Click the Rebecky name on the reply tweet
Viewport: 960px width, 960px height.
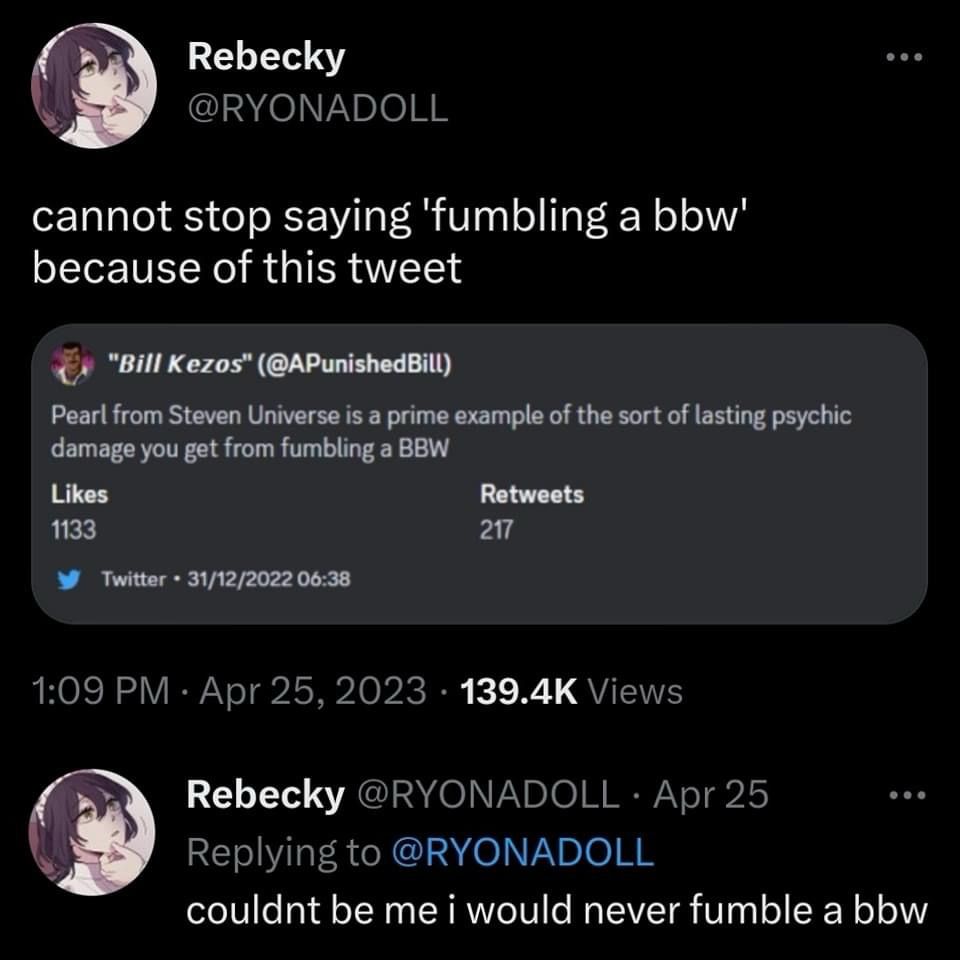pos(264,796)
